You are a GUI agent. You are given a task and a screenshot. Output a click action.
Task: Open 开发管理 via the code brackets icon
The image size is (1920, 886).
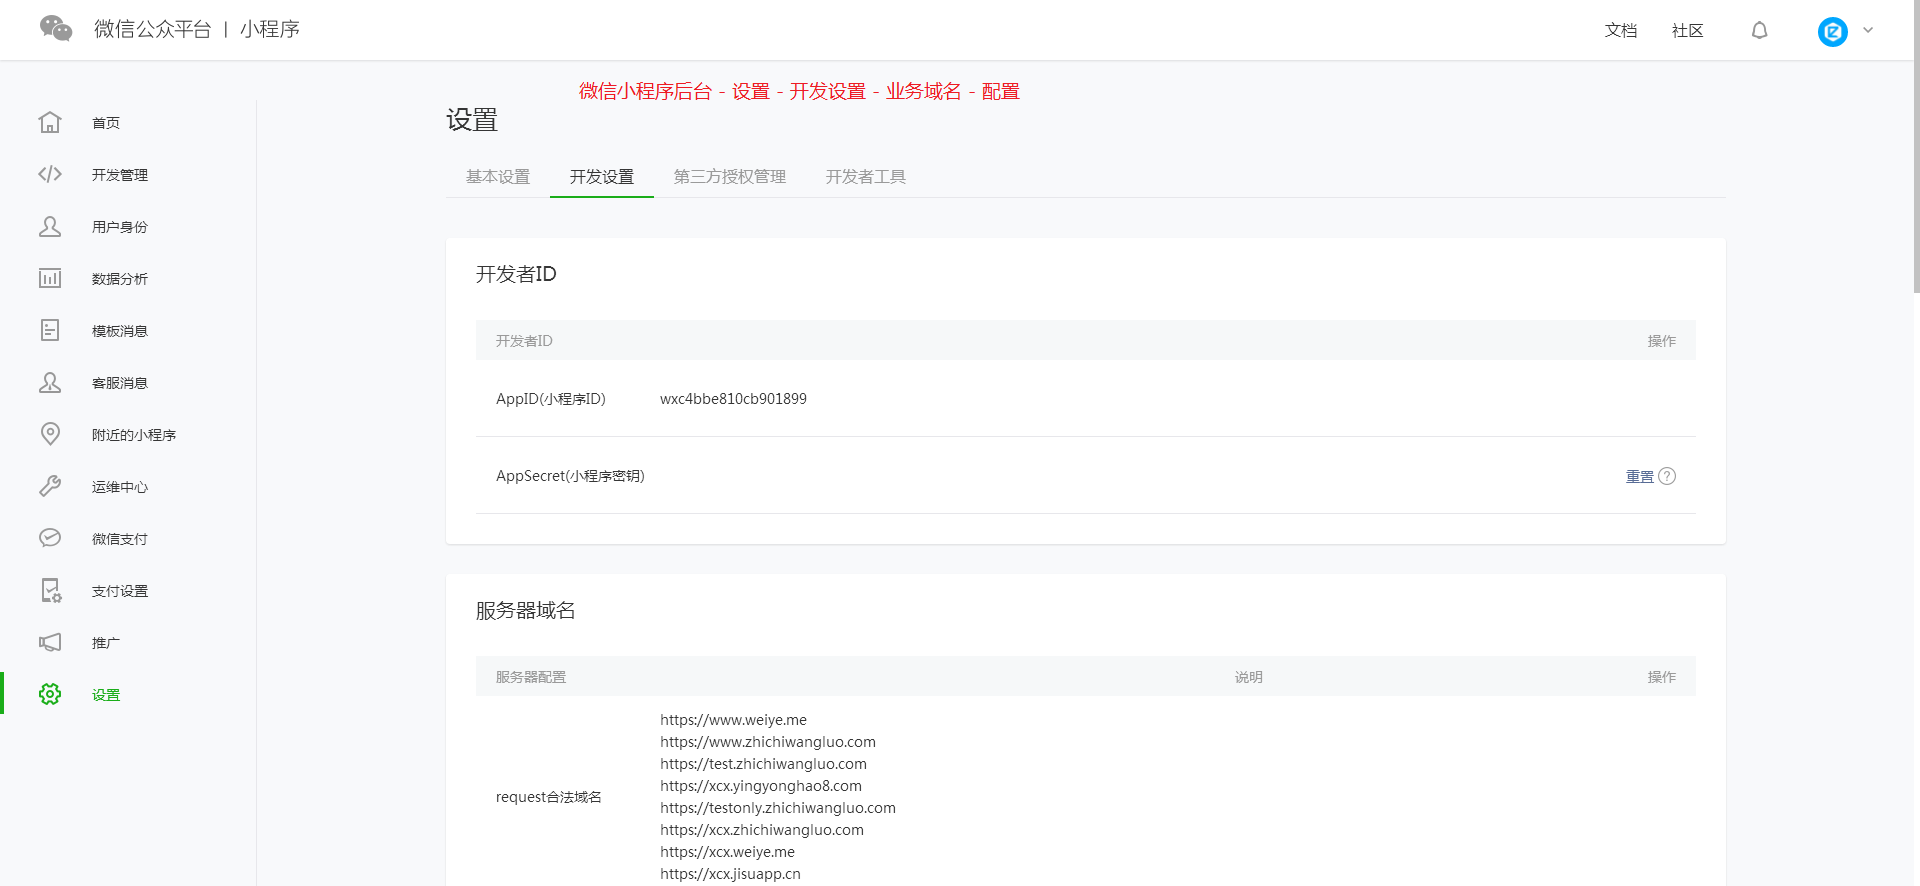50,174
